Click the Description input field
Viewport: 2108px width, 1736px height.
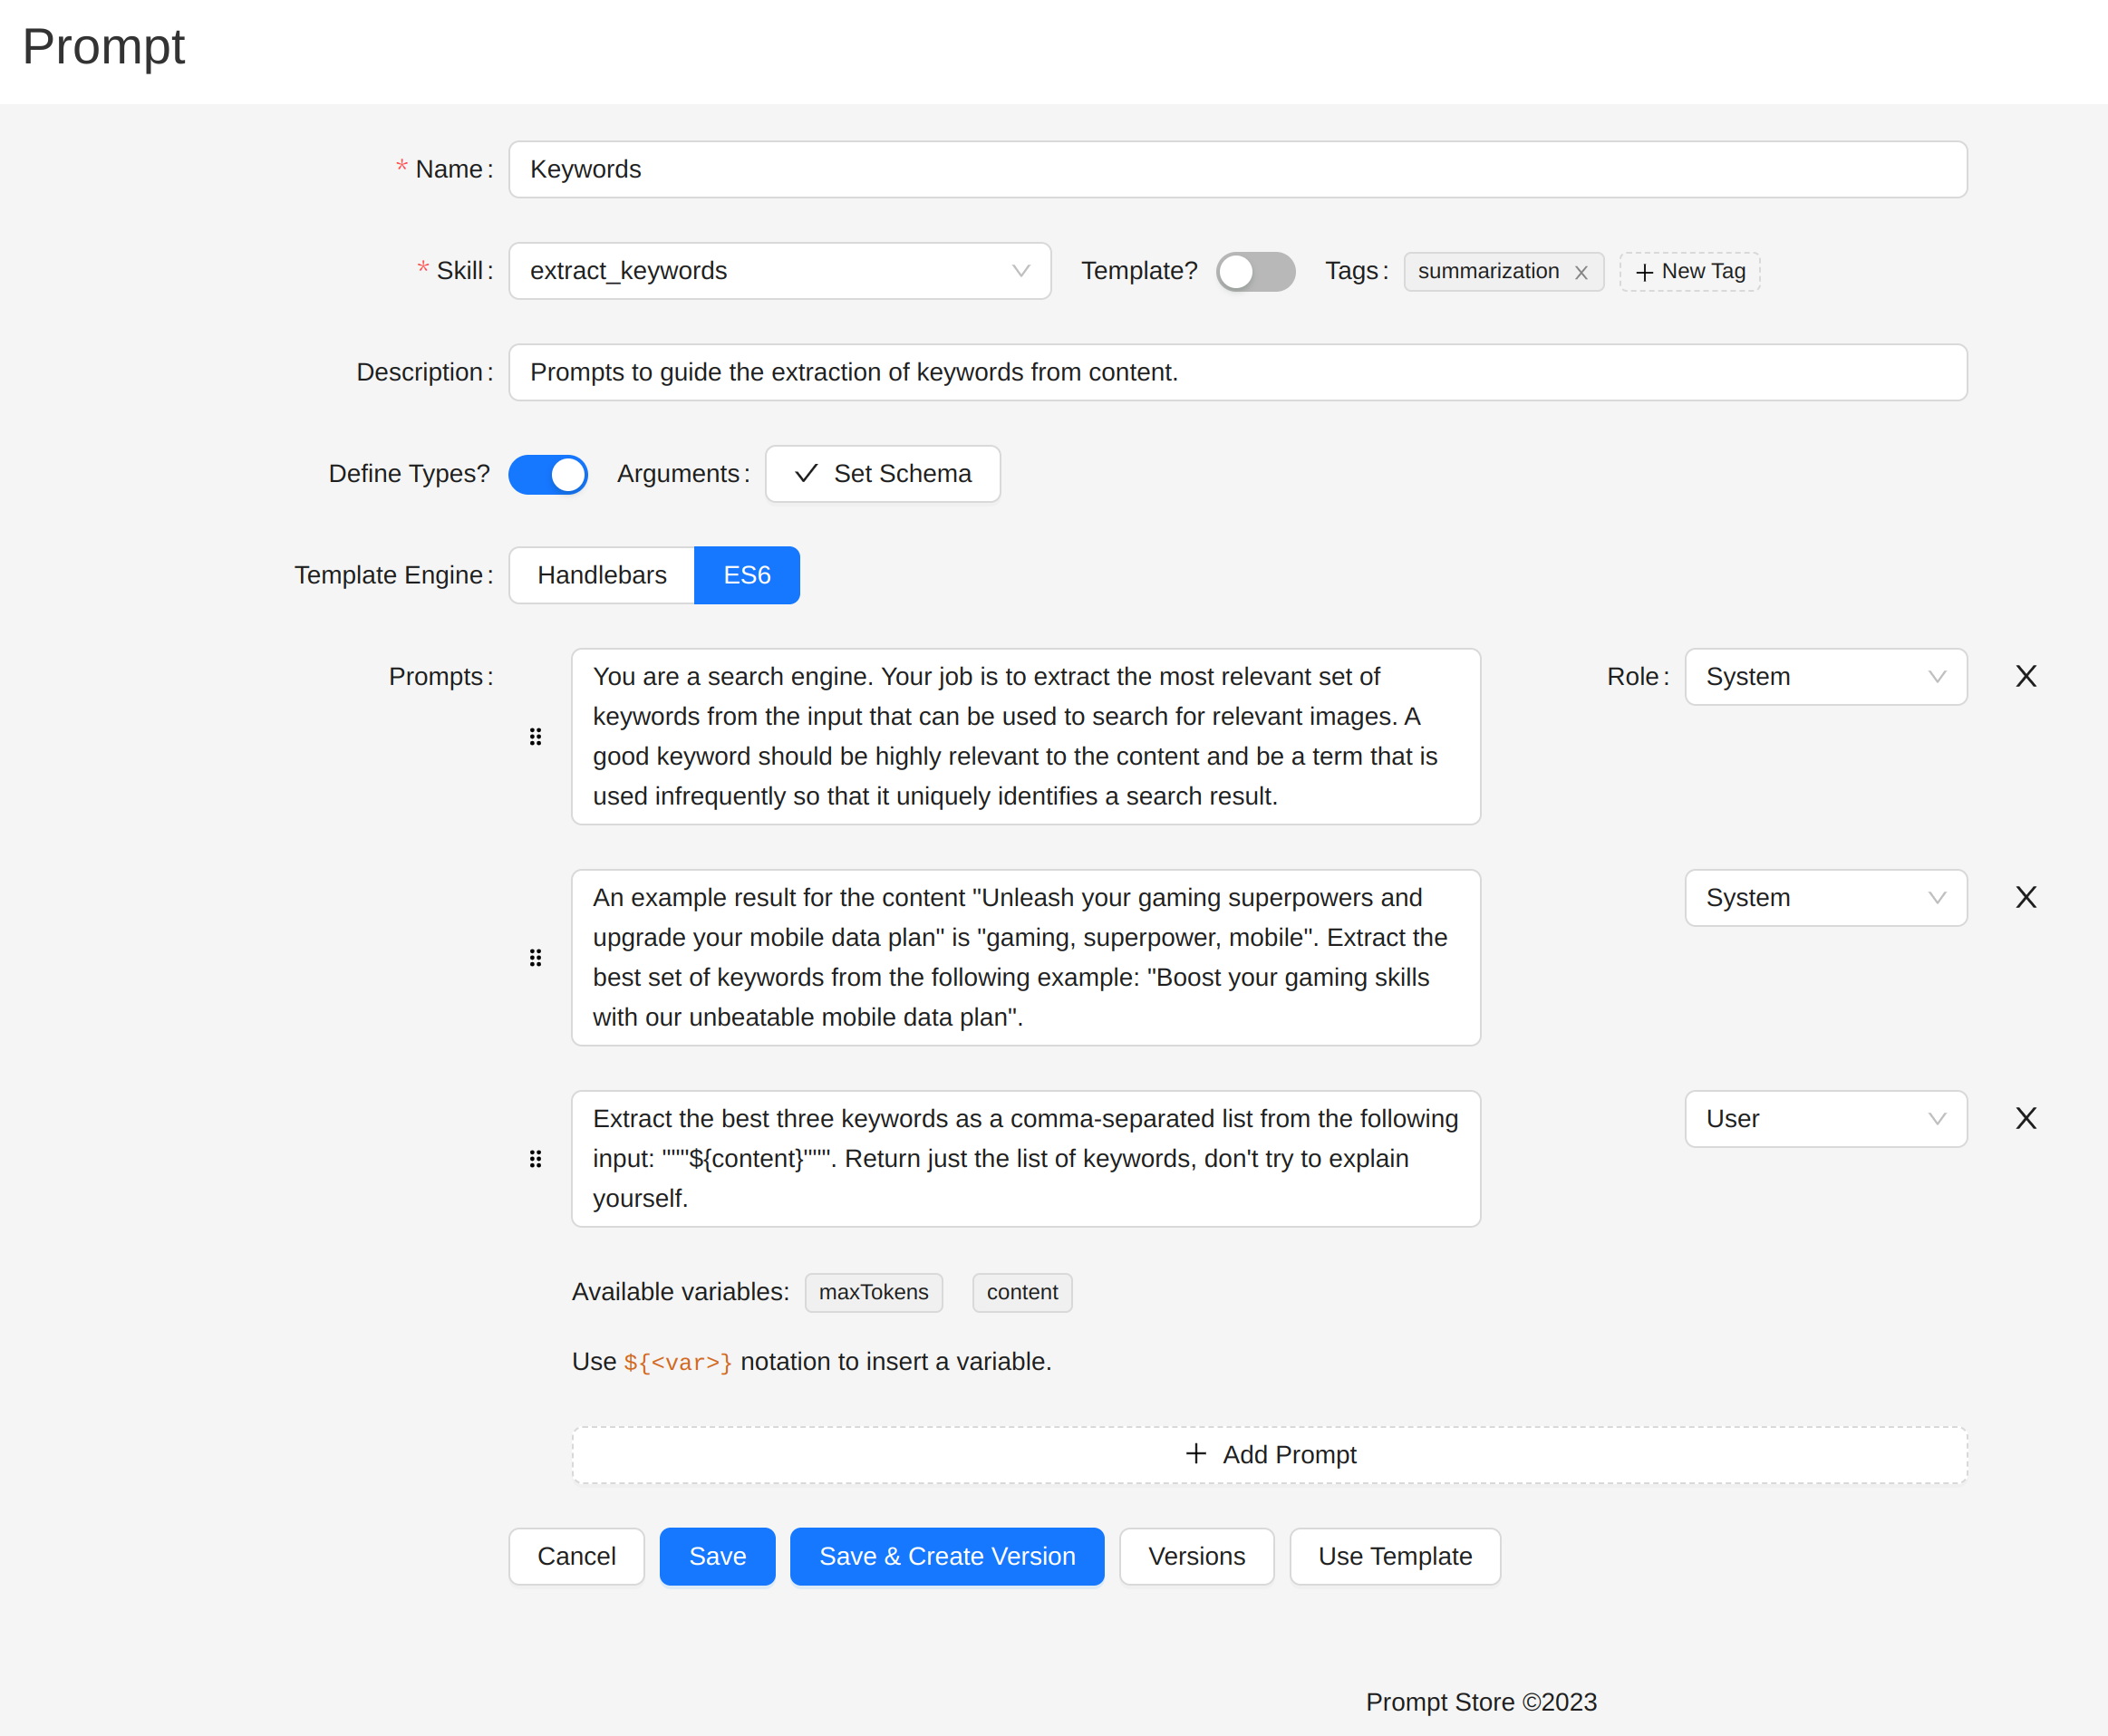coord(1238,373)
